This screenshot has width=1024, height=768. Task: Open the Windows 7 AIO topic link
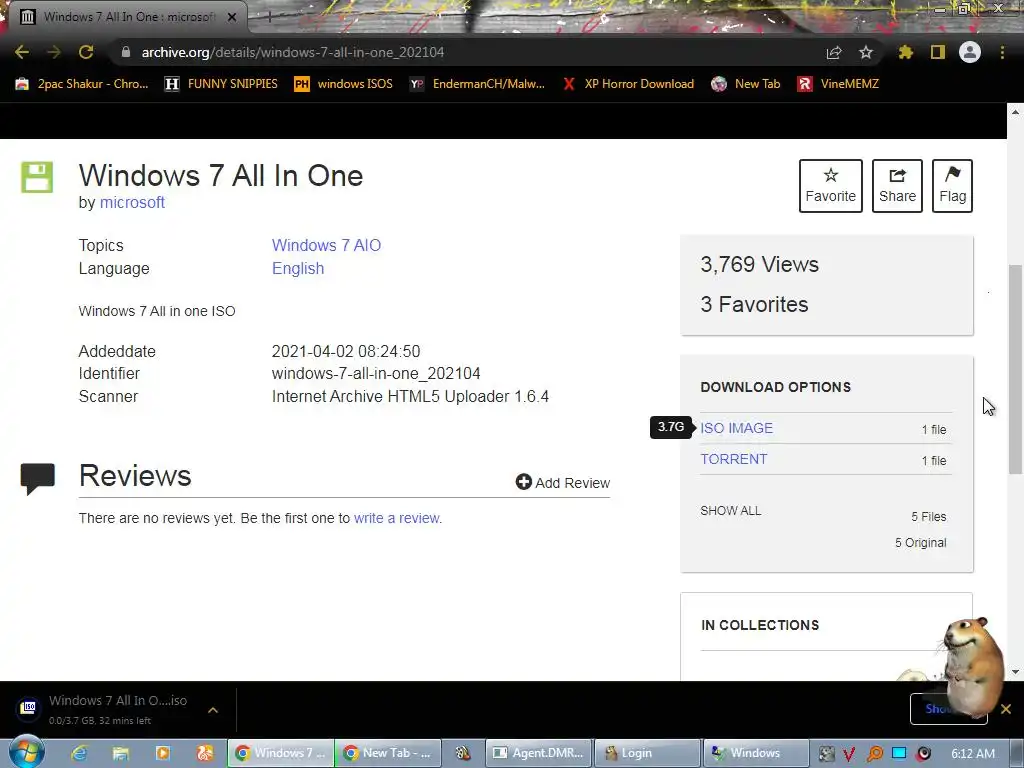[x=327, y=246]
